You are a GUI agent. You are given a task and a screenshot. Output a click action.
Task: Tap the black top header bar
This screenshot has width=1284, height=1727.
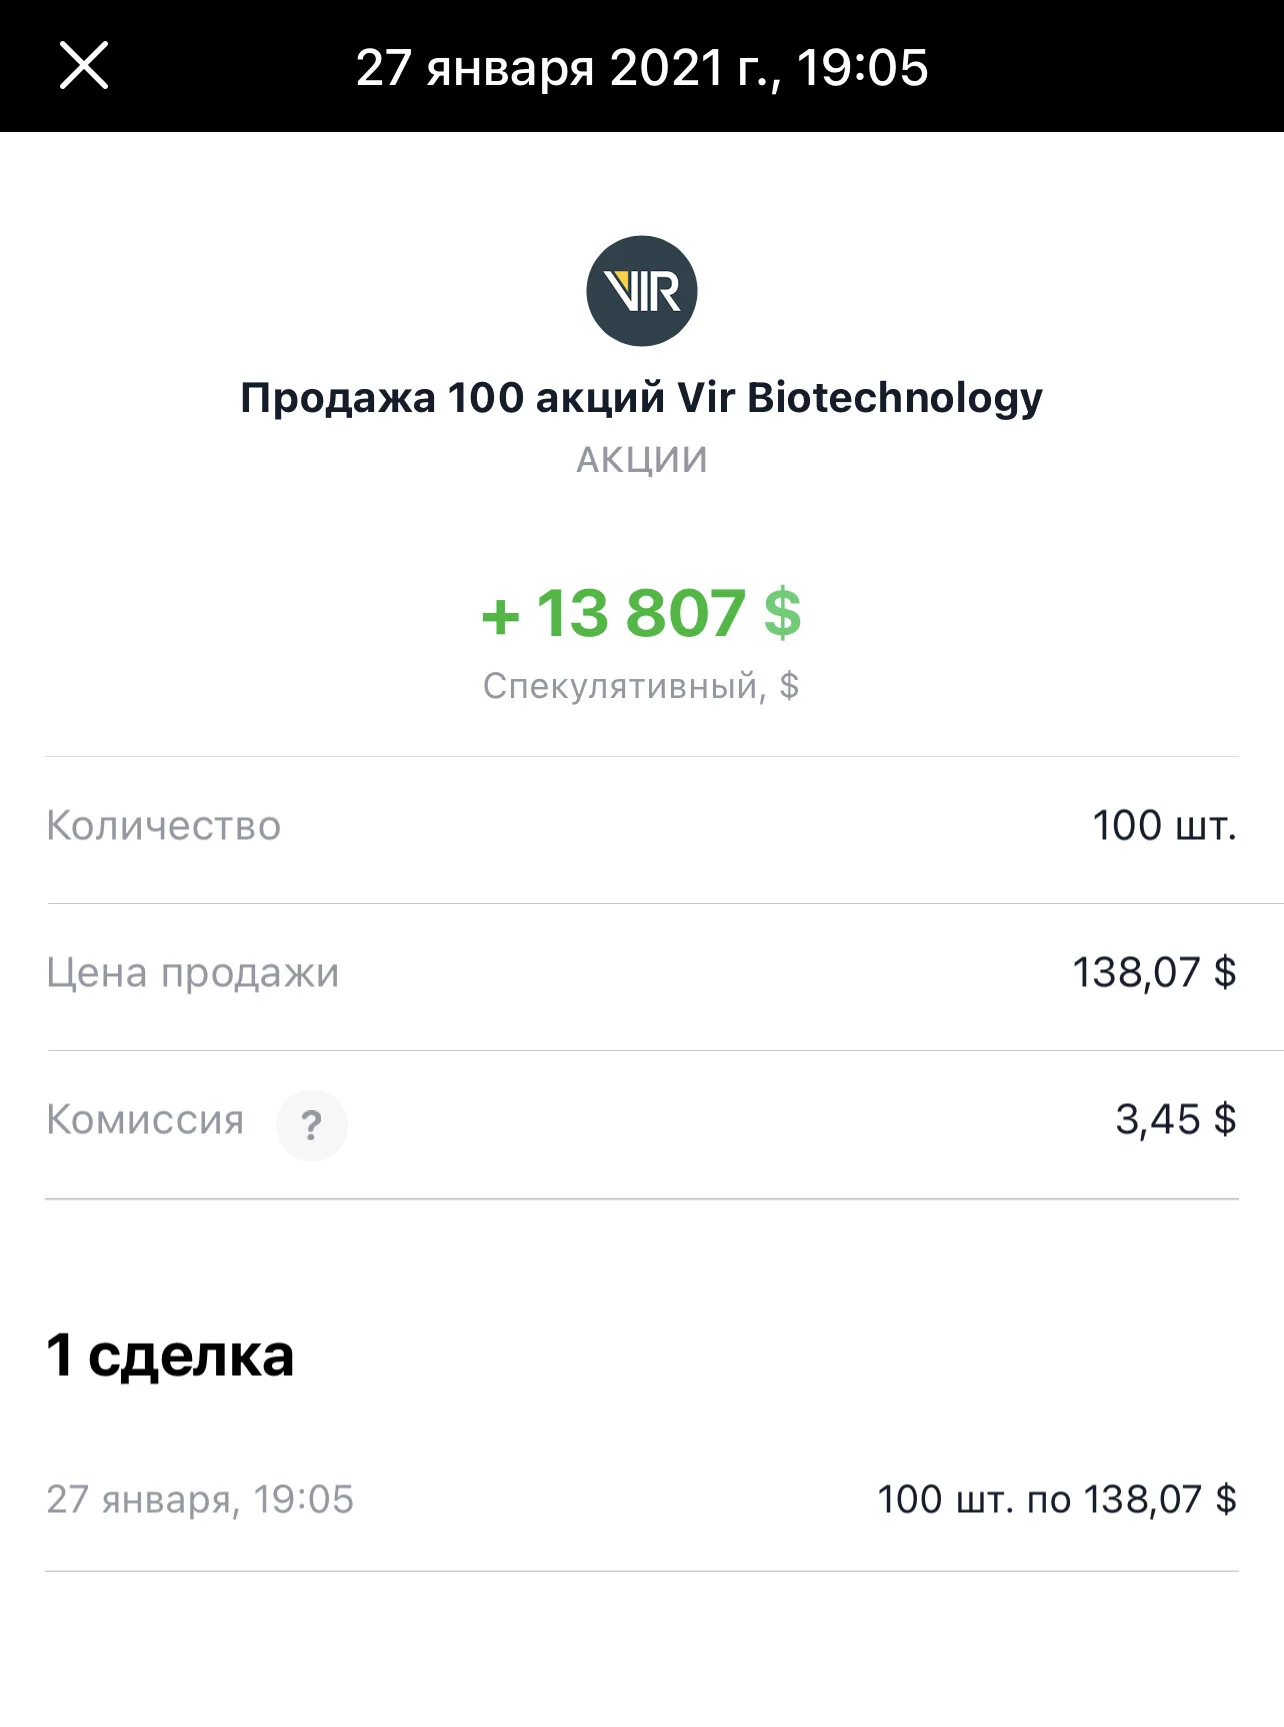point(642,66)
